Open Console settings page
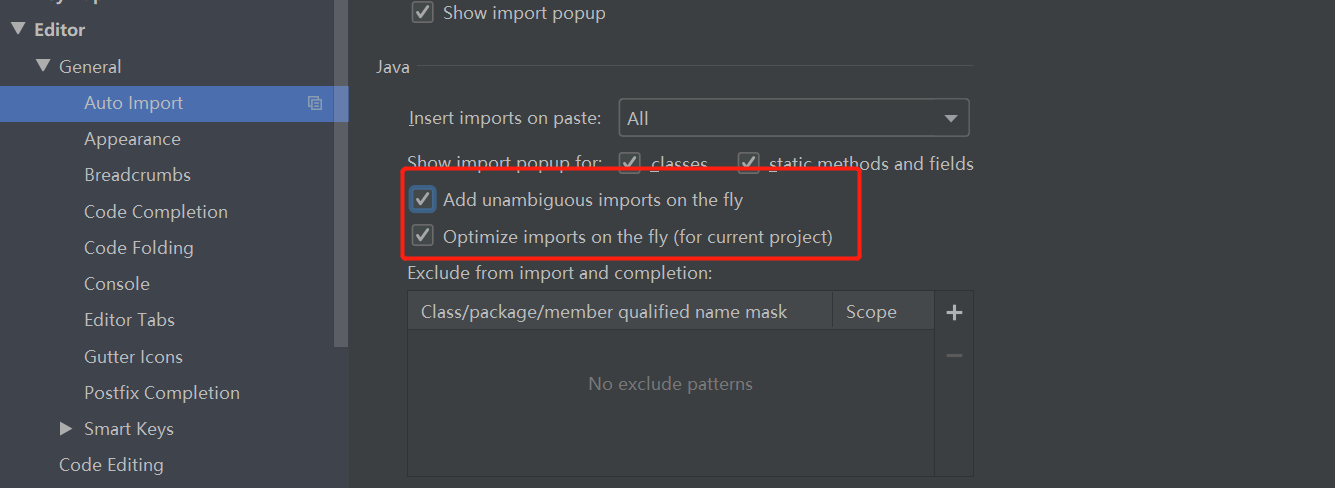The image size is (1335, 488). (x=117, y=284)
